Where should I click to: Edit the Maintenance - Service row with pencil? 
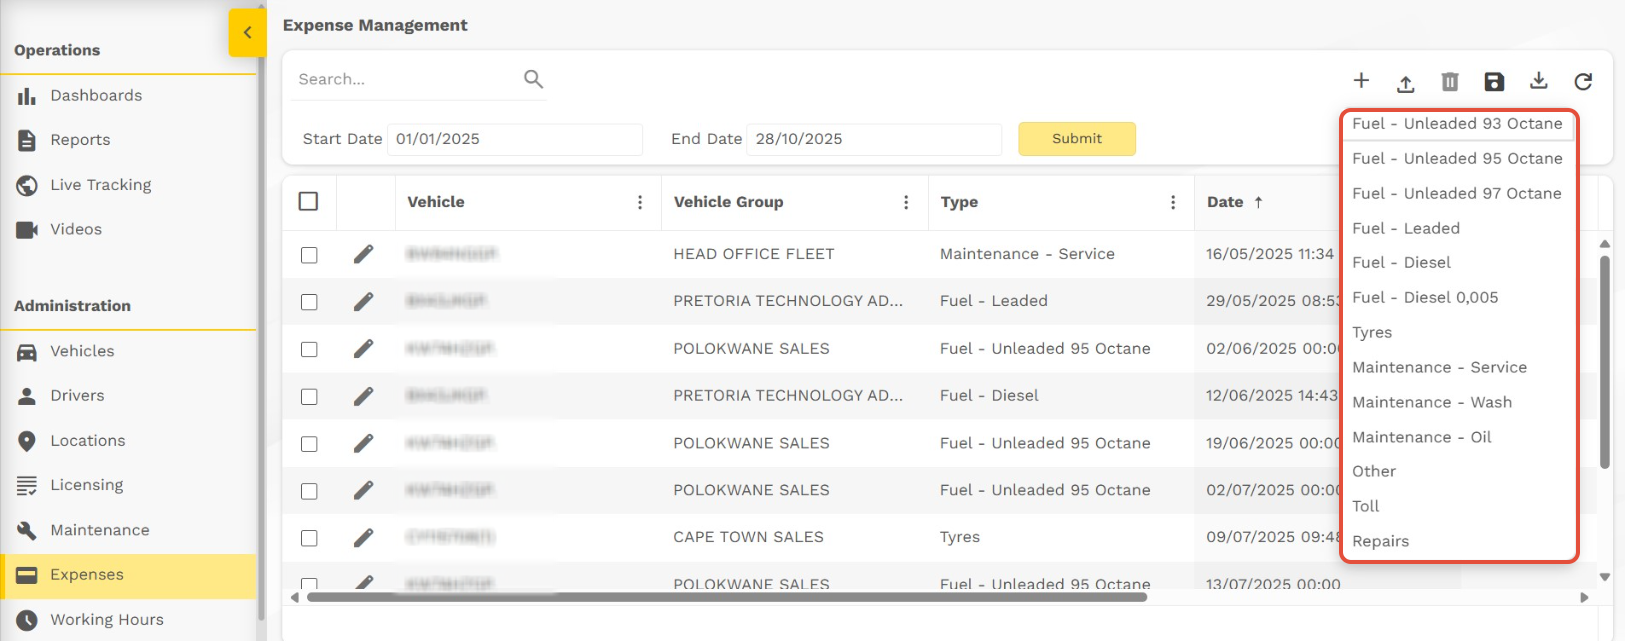[x=363, y=254]
